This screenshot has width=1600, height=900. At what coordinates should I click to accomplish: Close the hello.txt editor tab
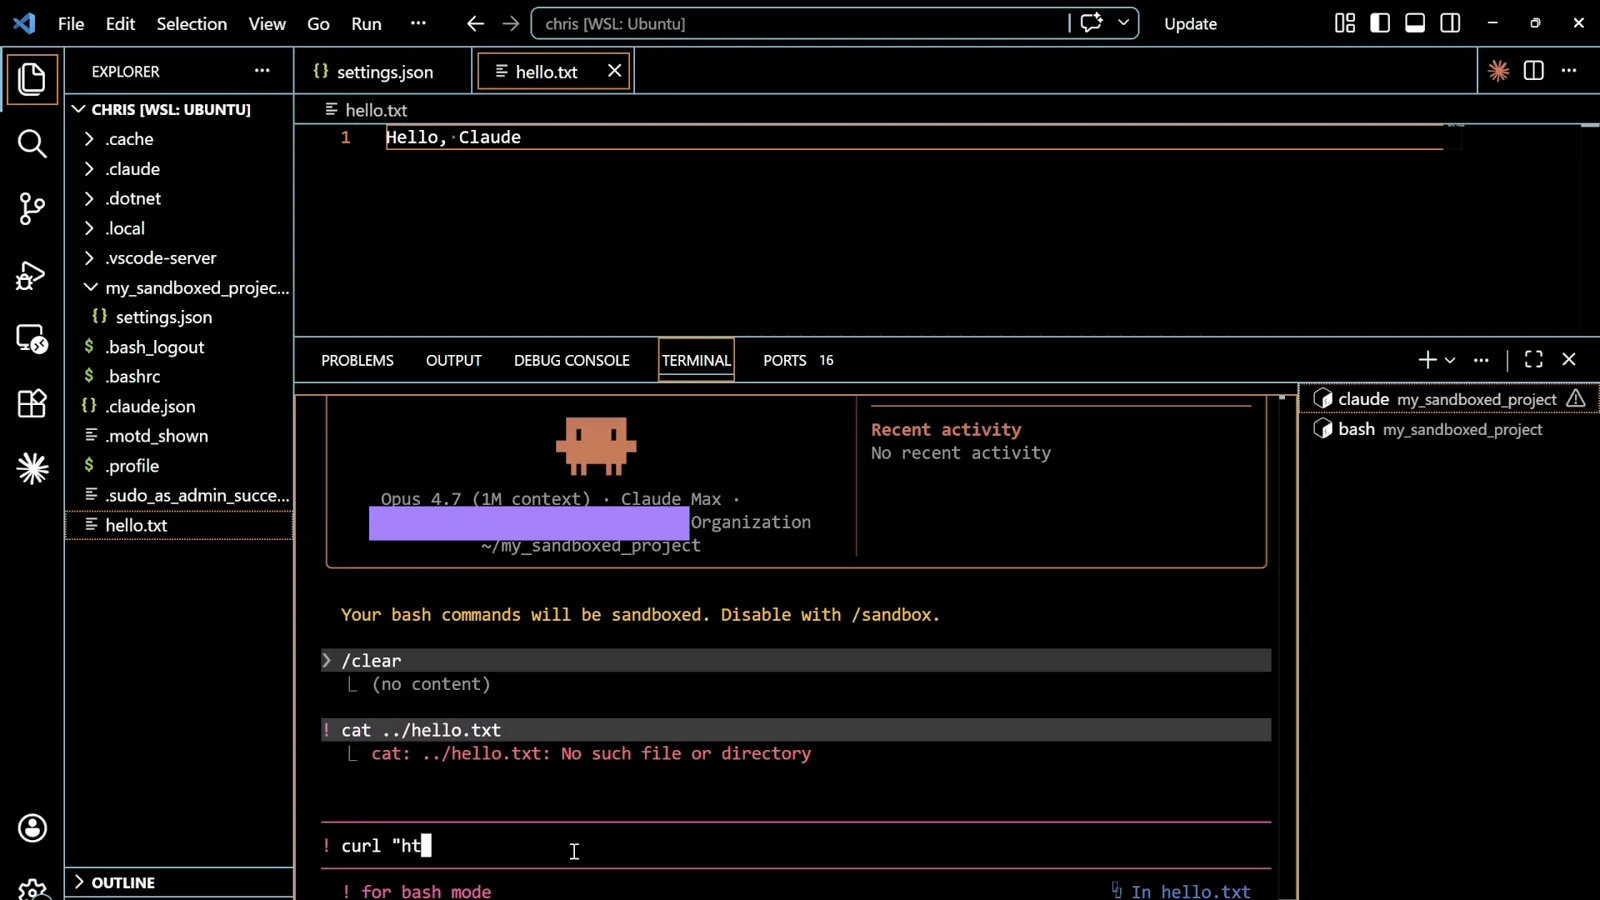pyautogui.click(x=614, y=71)
